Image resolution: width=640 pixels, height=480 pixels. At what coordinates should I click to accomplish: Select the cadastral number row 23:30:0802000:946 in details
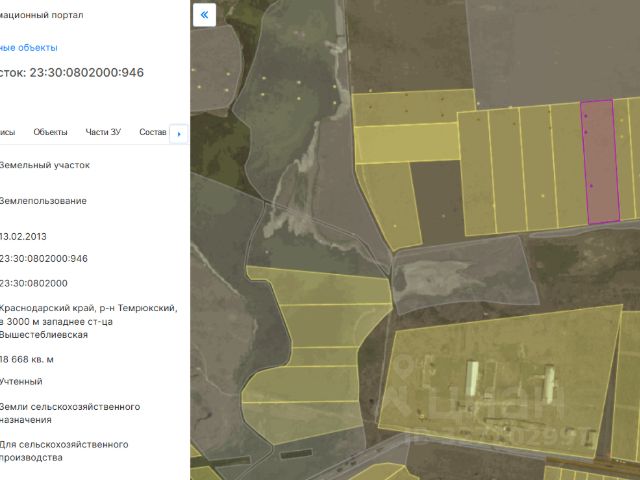click(x=44, y=258)
